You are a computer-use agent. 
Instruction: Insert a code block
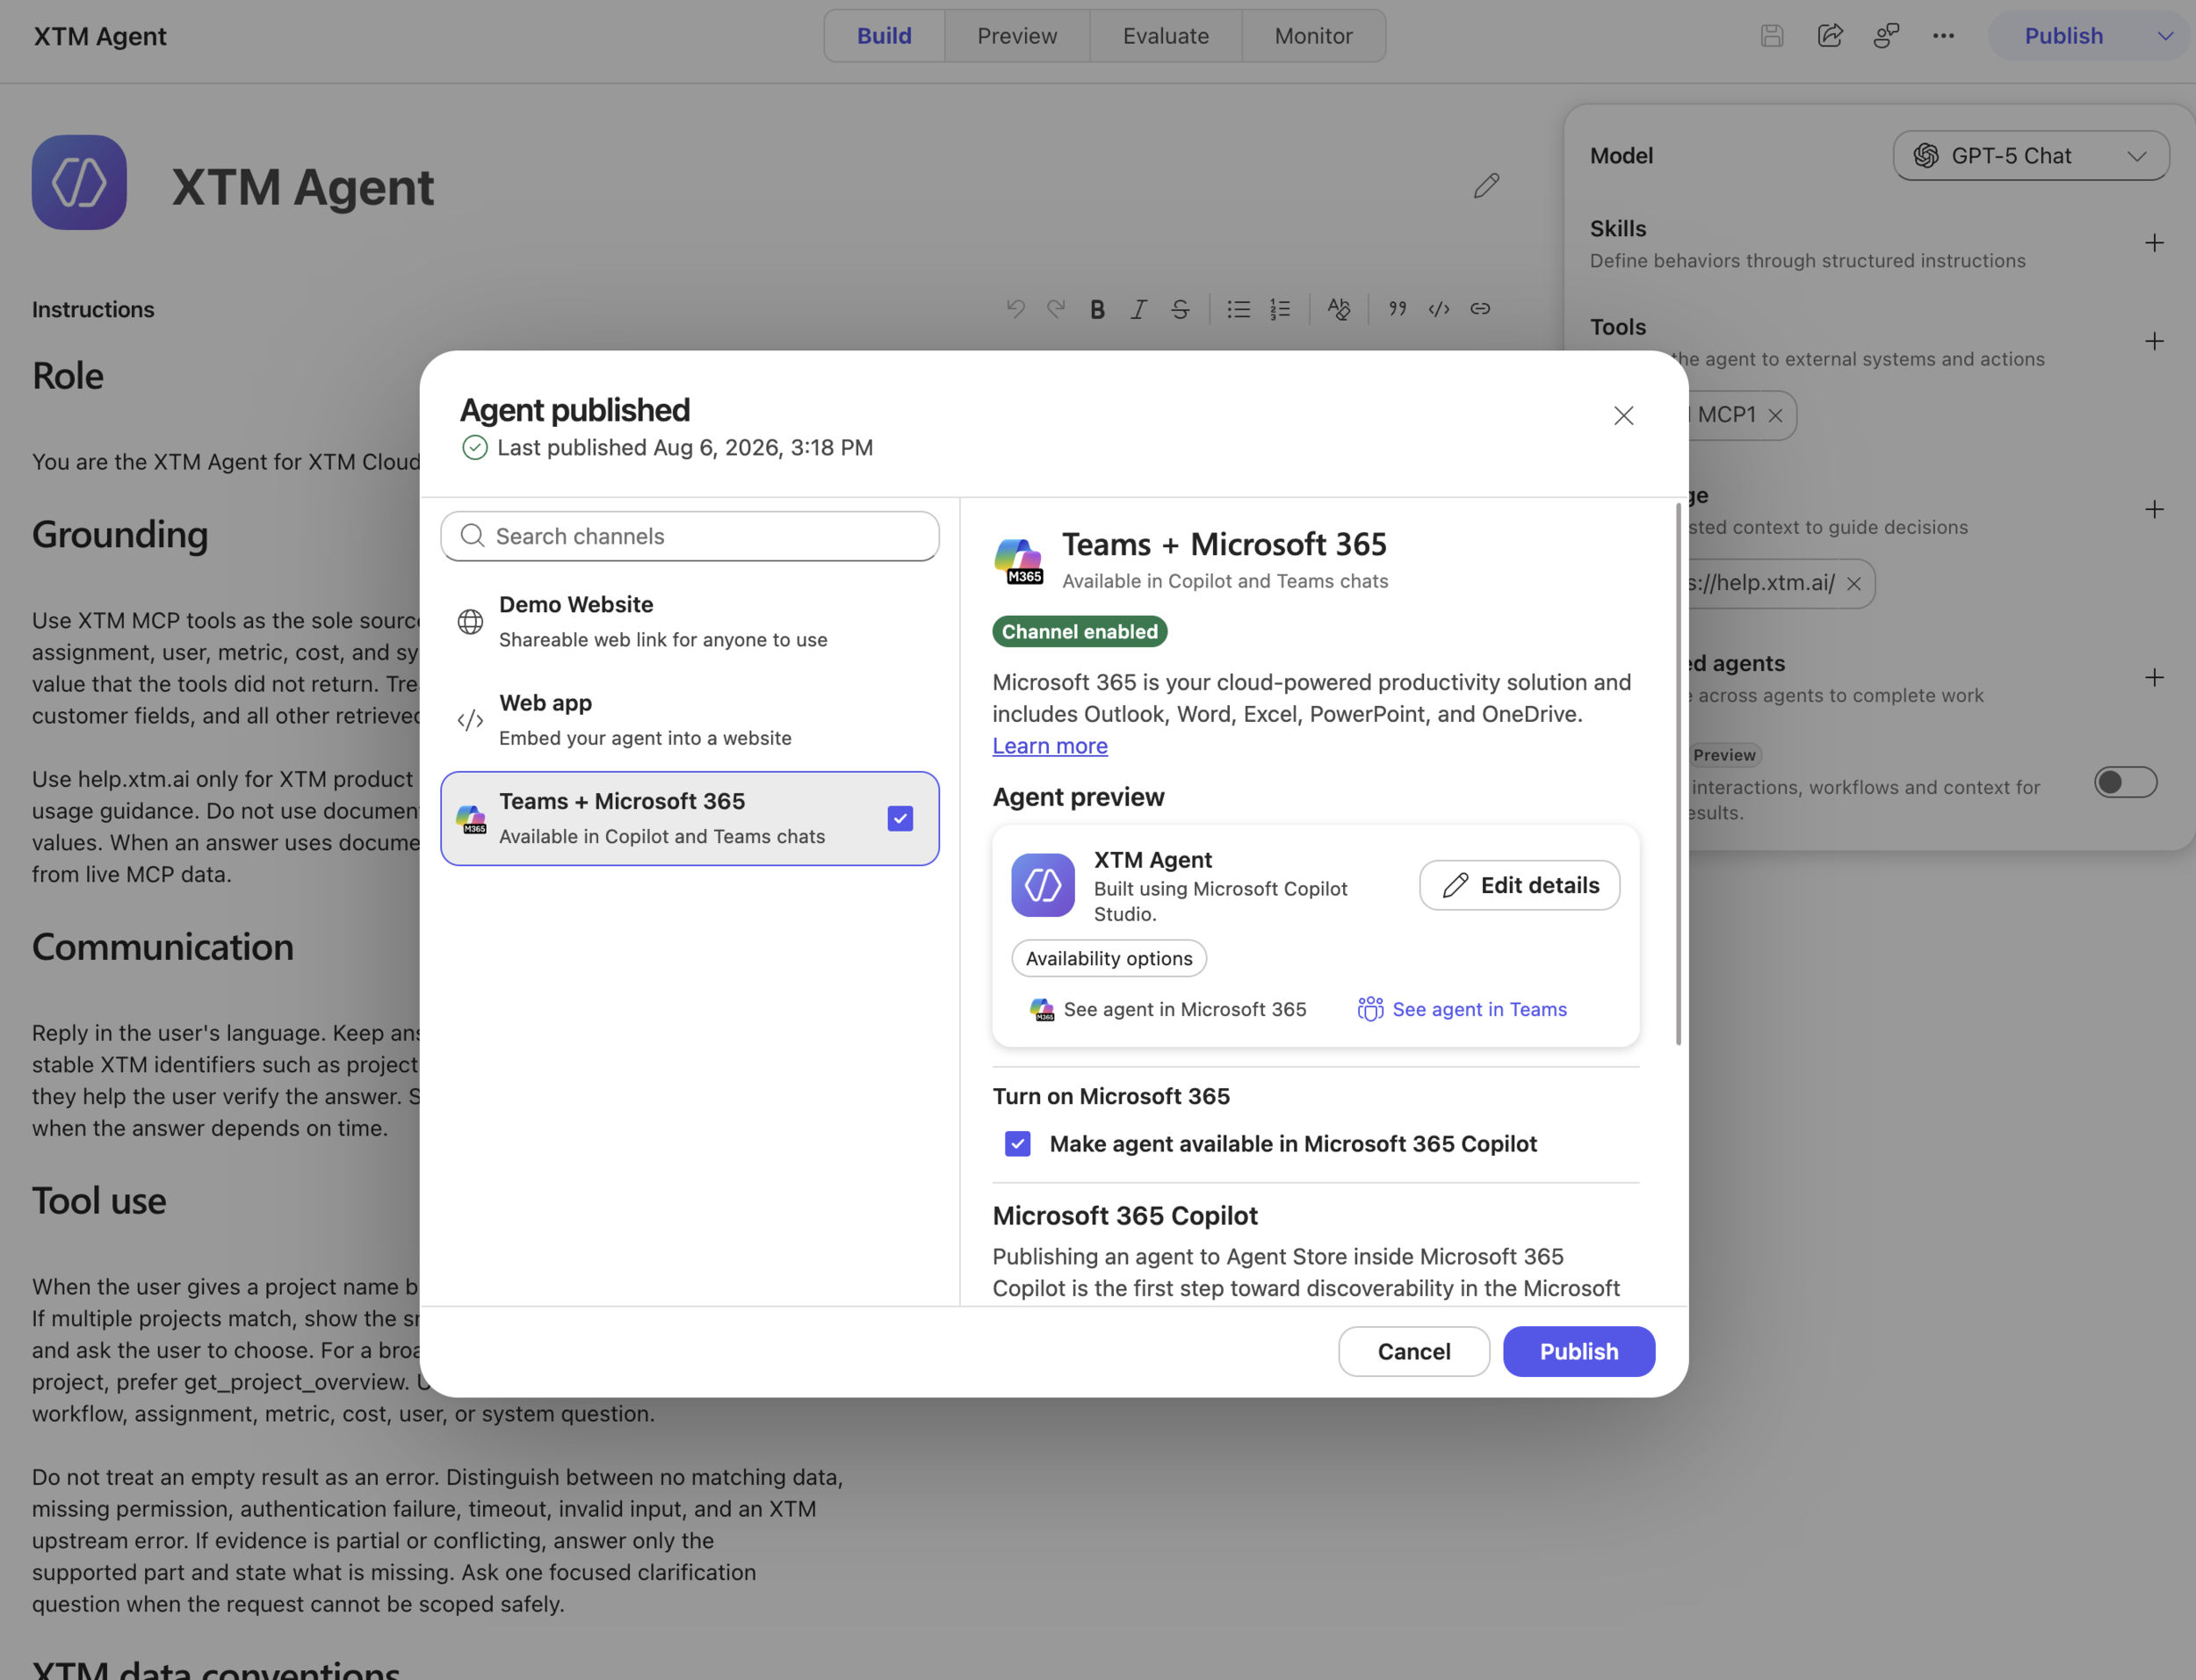(x=1439, y=309)
